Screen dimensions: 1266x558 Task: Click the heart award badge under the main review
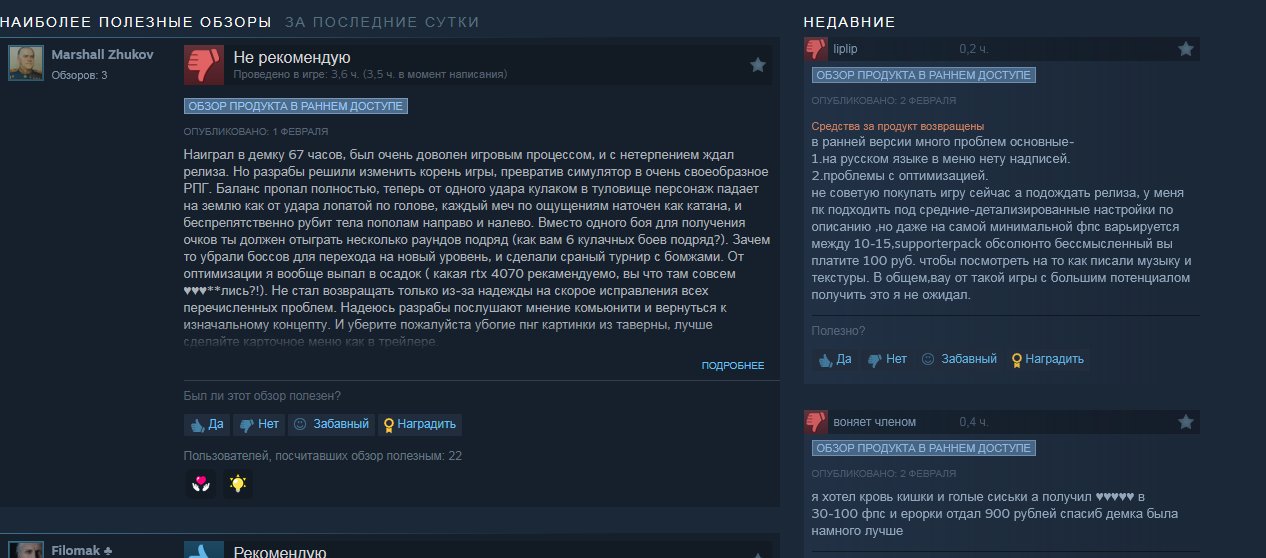tap(201, 484)
